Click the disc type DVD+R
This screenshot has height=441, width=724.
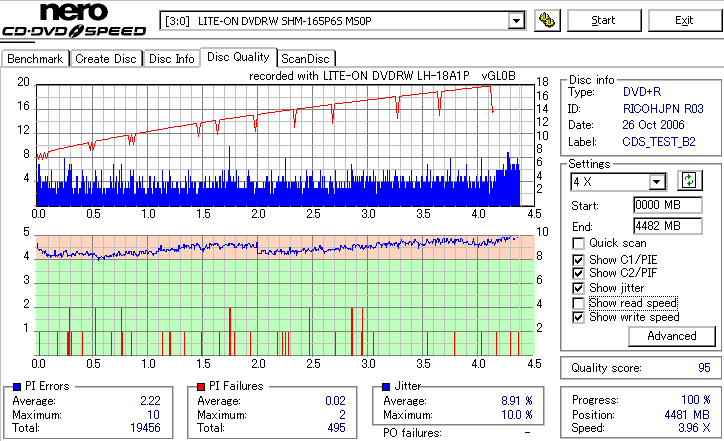tap(642, 92)
